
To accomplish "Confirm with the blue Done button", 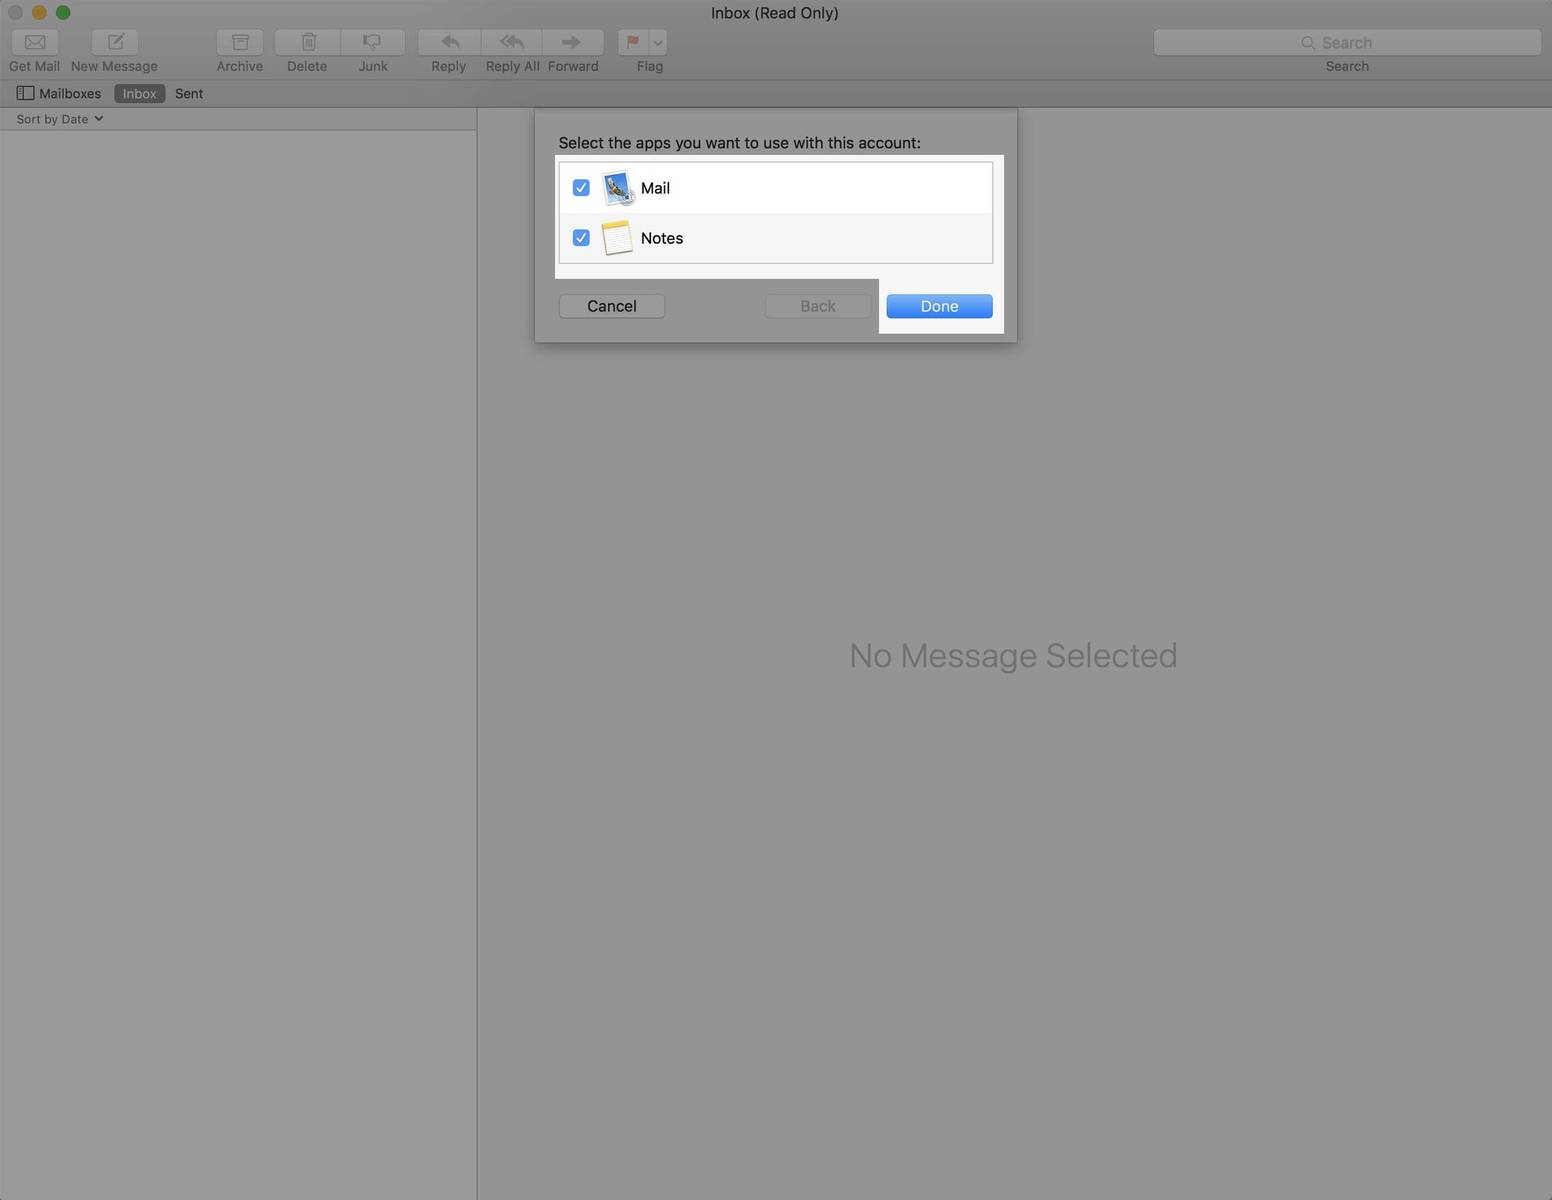I will pyautogui.click(x=939, y=306).
